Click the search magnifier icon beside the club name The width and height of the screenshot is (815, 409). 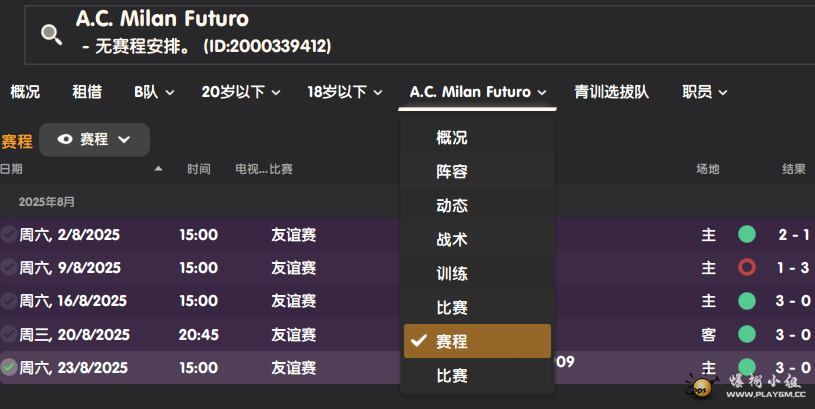tap(51, 35)
